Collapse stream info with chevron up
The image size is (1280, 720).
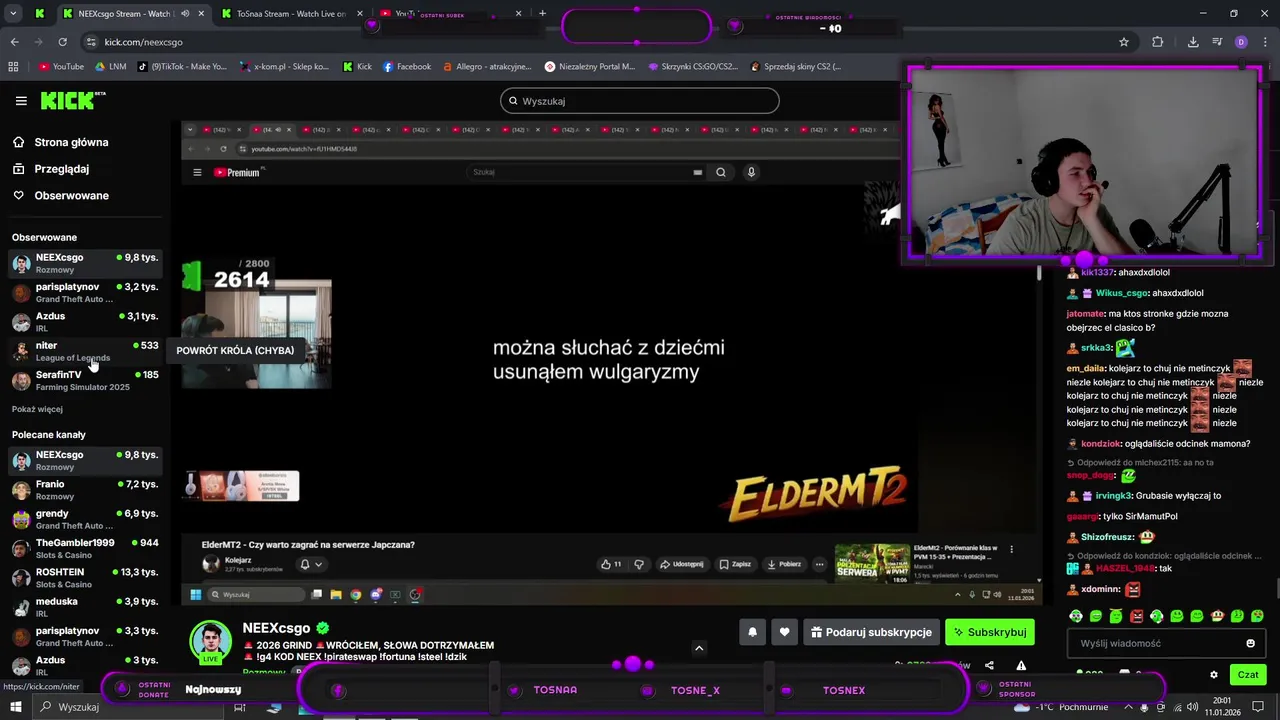[699, 648]
